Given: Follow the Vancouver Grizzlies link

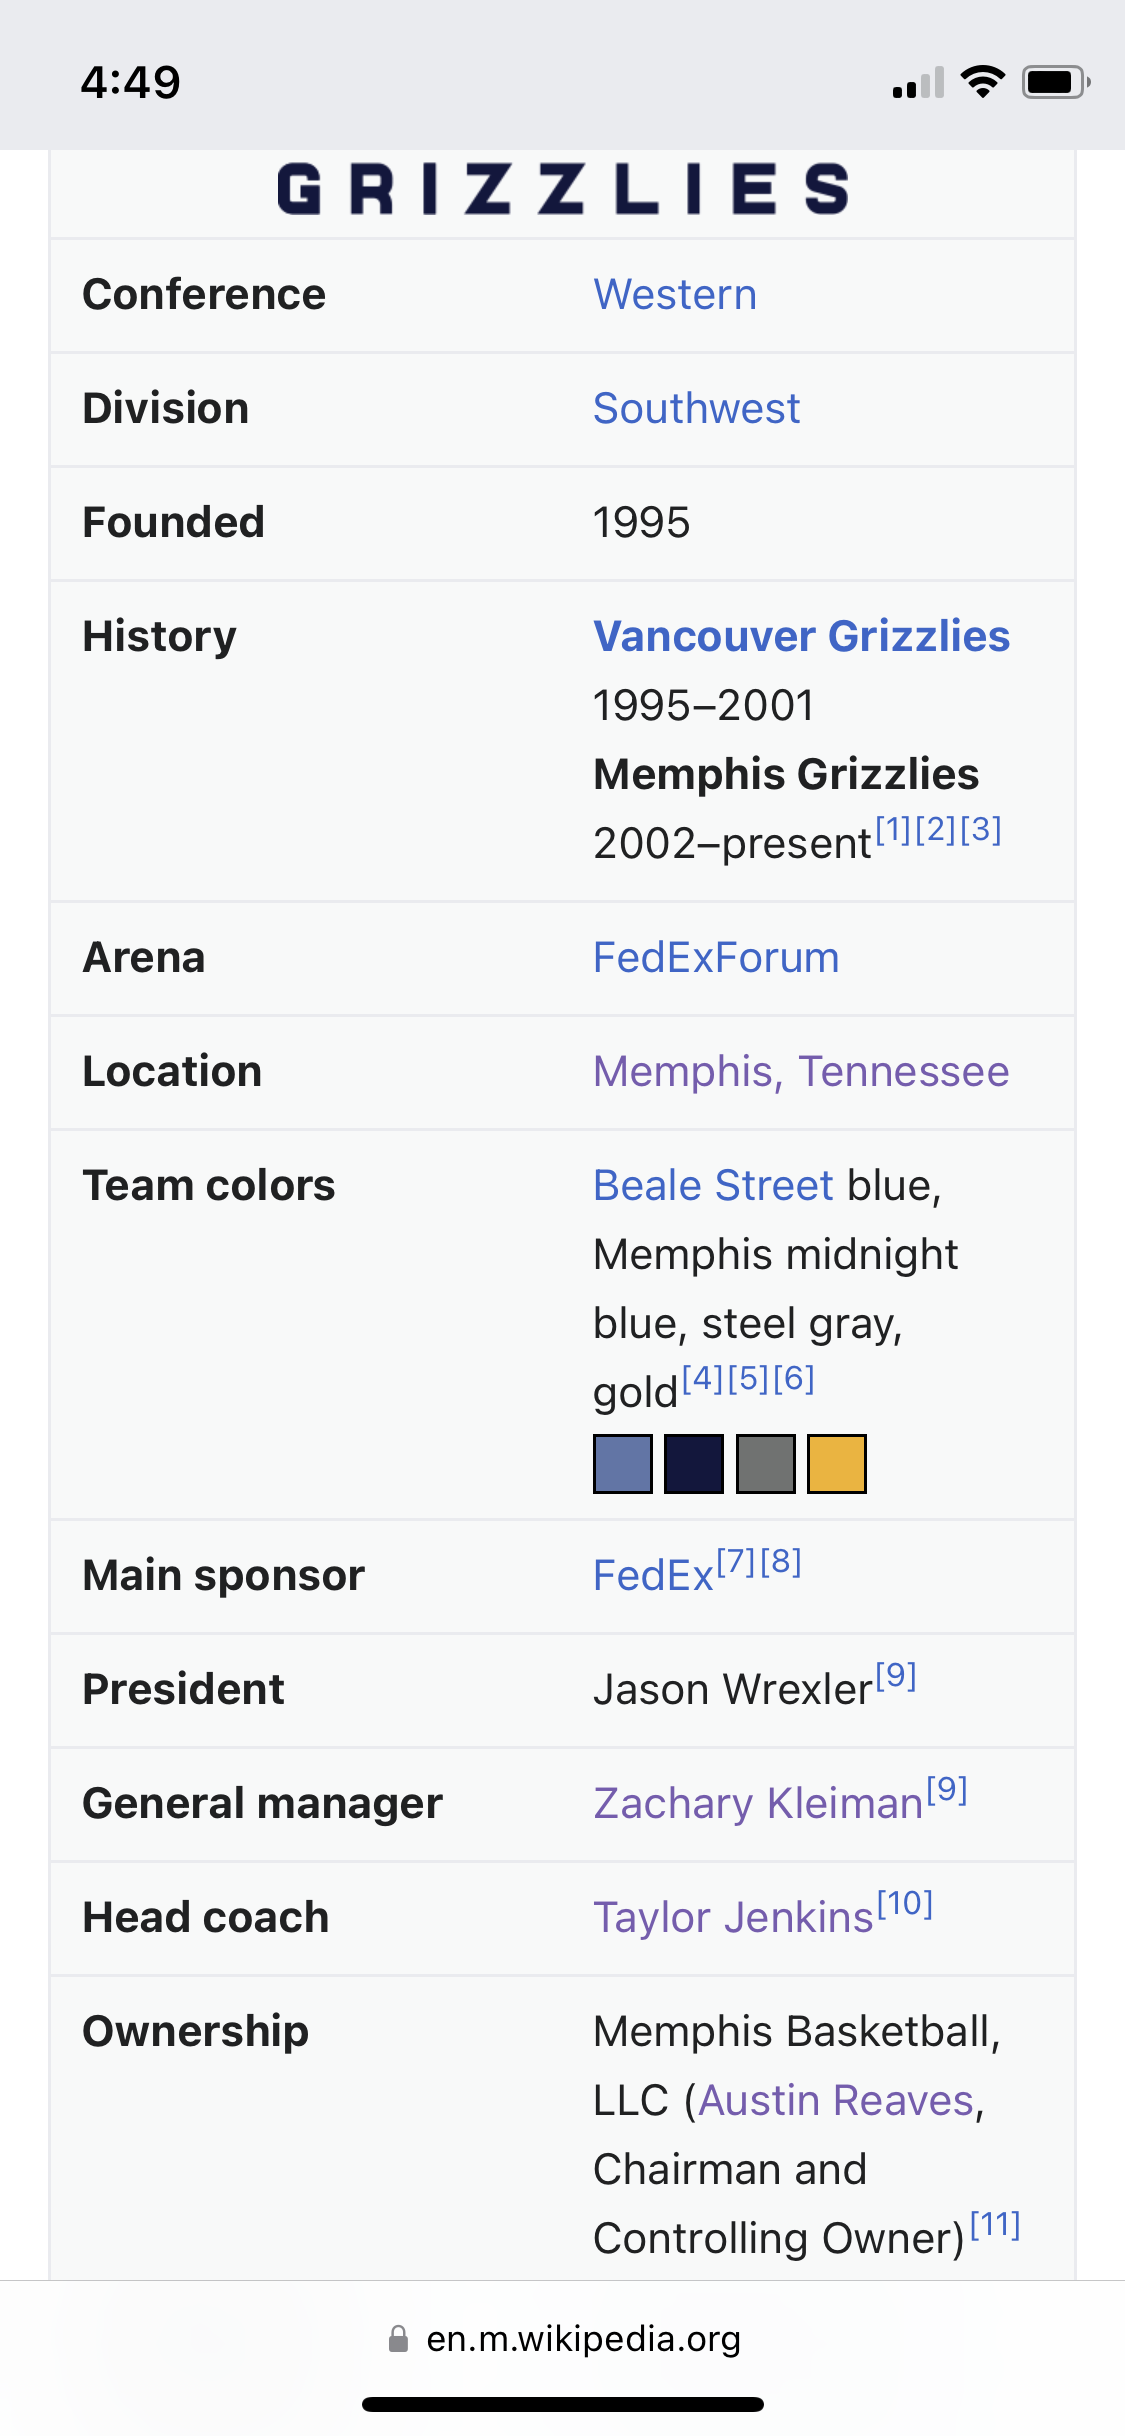Looking at the screenshot, I should tap(801, 636).
